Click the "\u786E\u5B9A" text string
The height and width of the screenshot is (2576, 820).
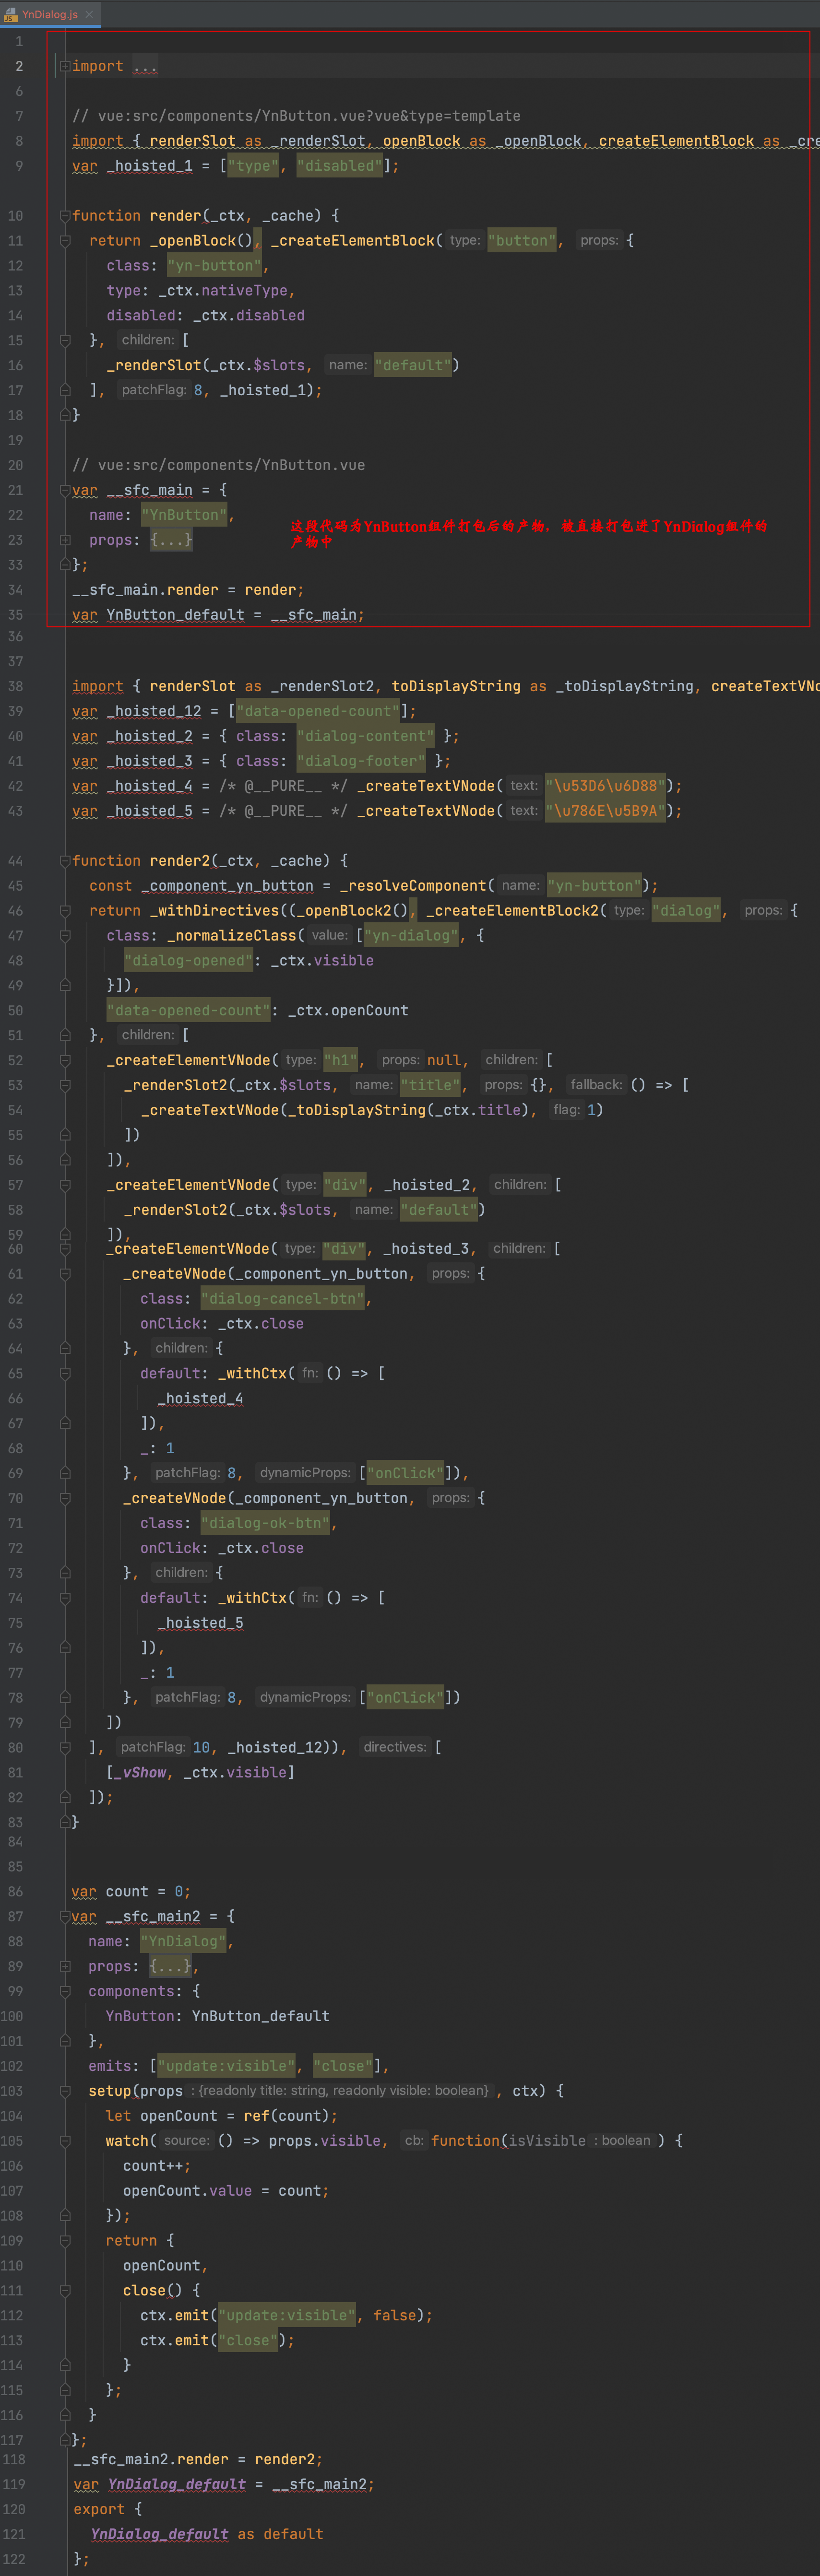(x=606, y=811)
